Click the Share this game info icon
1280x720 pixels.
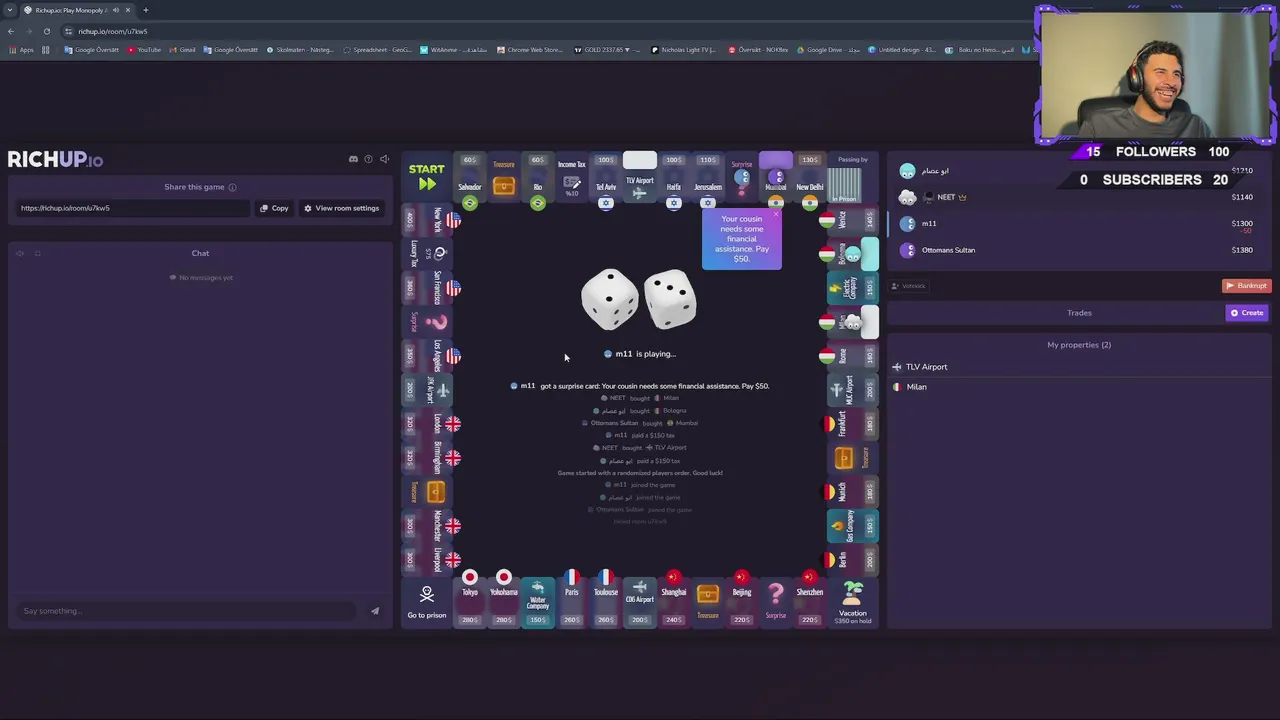pos(232,187)
